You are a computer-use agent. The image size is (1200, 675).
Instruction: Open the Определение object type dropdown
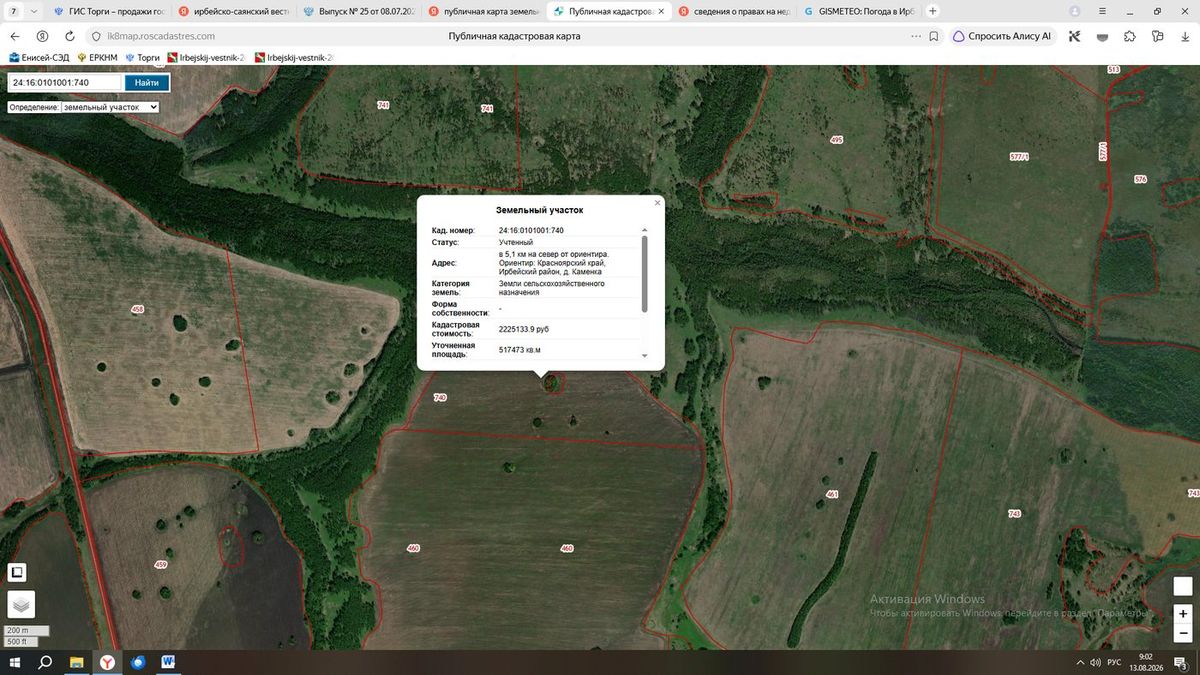click(x=110, y=106)
